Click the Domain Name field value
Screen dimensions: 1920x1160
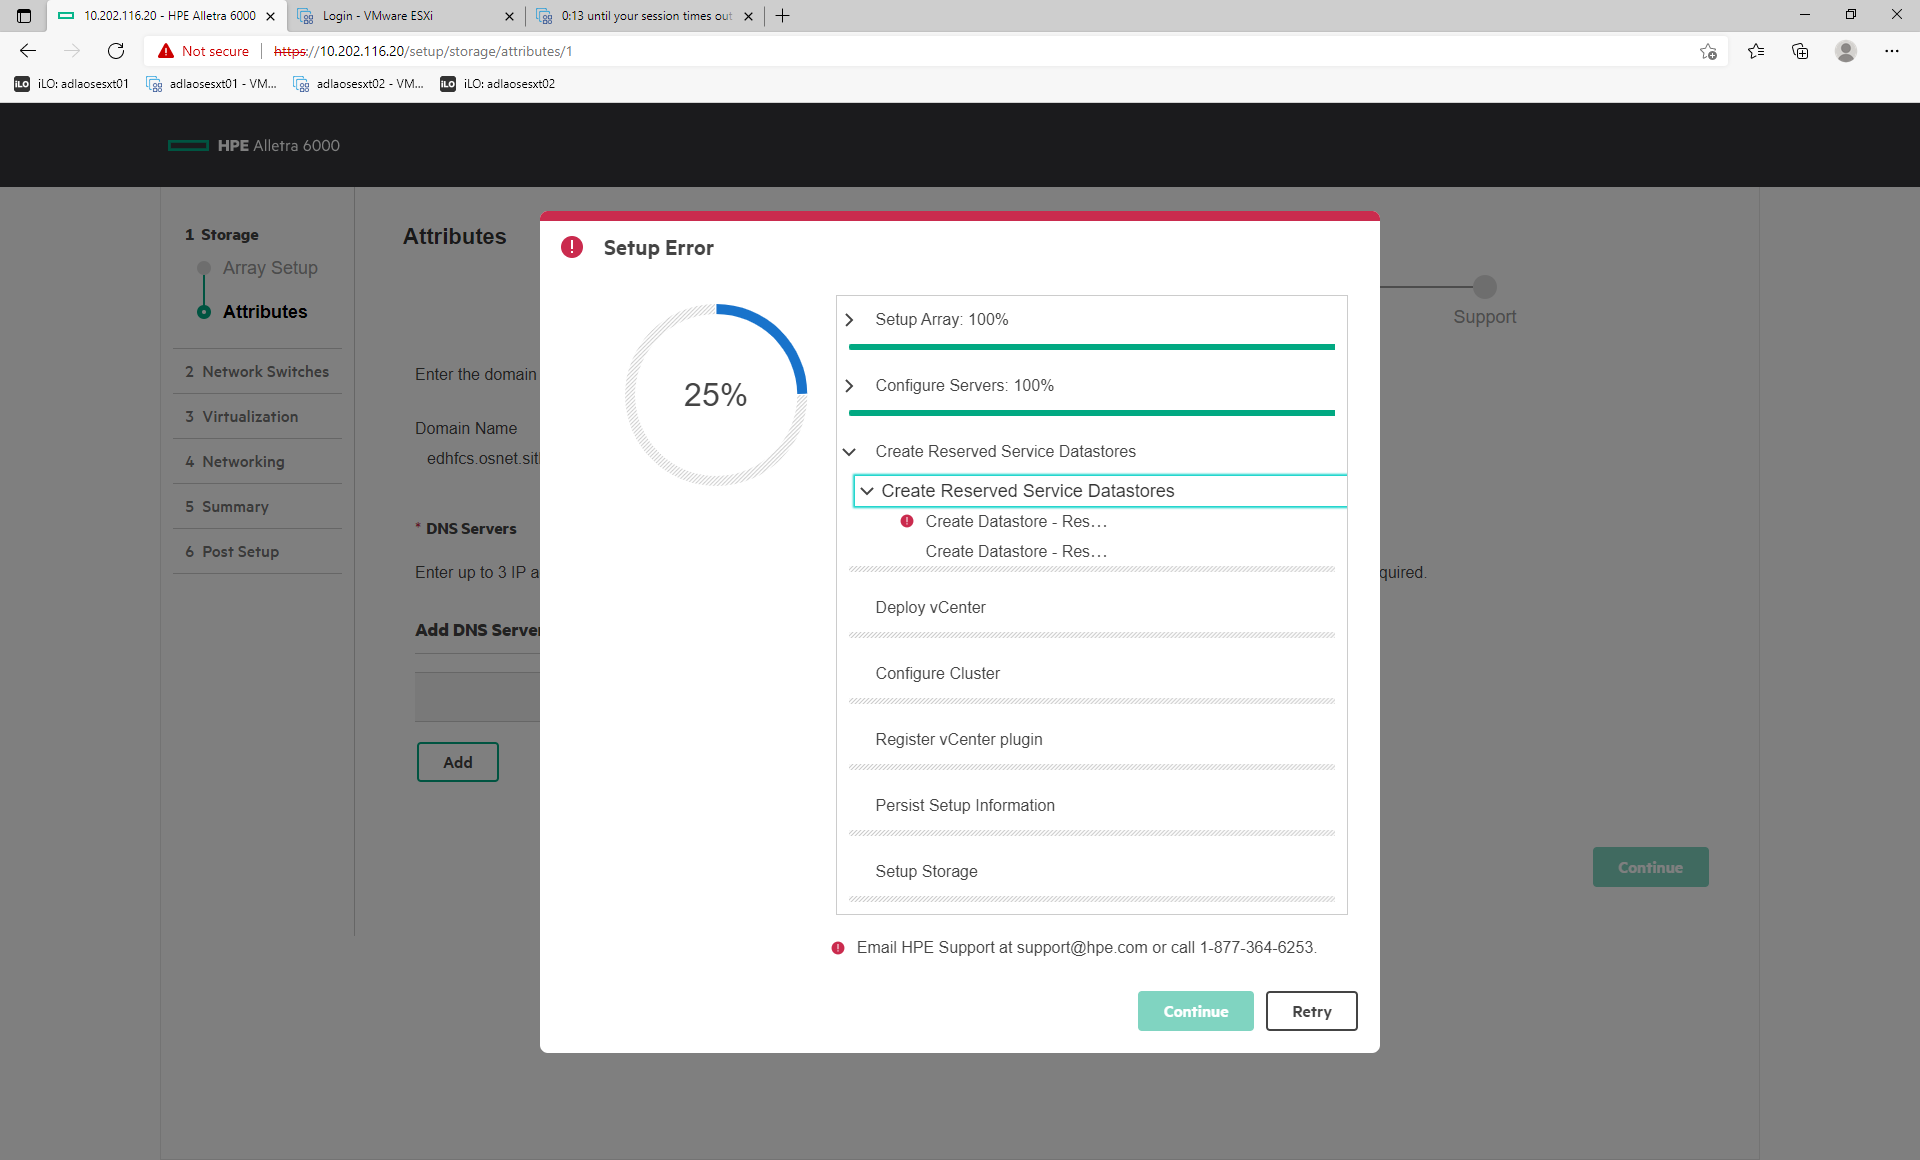point(483,459)
